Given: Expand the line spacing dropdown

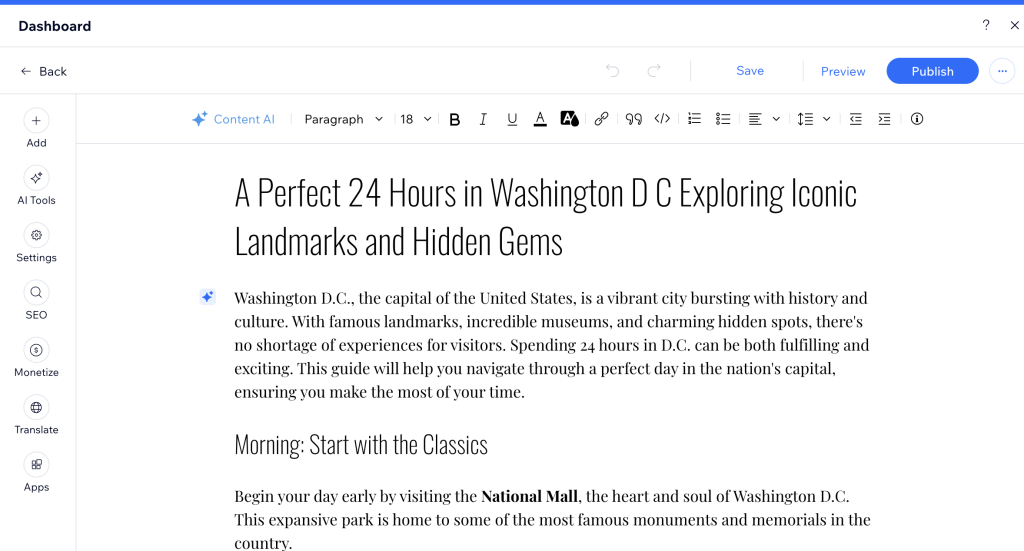Looking at the screenshot, I should pyautogui.click(x=813, y=119).
